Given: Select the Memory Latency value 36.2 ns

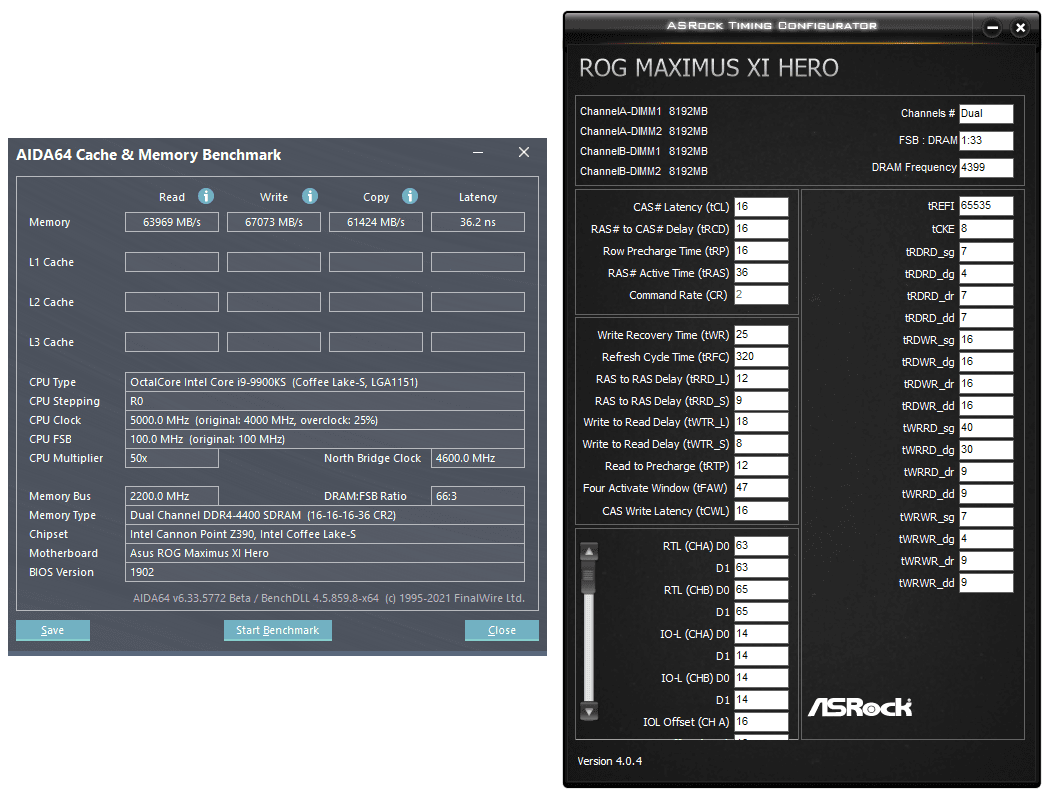Looking at the screenshot, I should 478,222.
